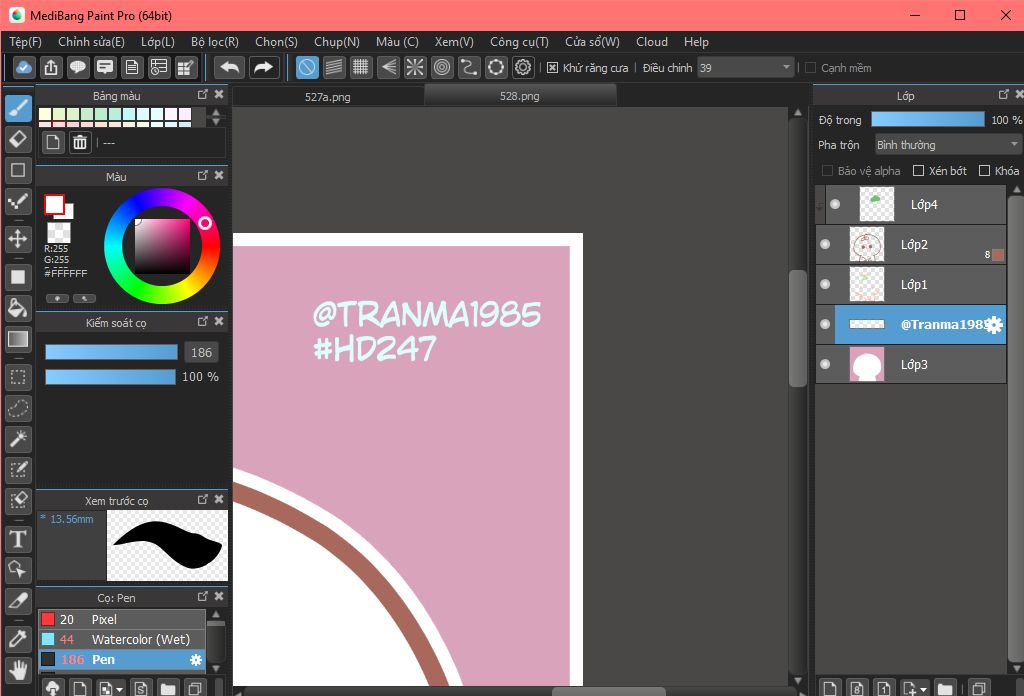Switch to the 527a.png tab
This screenshot has width=1024, height=696.
(328, 97)
